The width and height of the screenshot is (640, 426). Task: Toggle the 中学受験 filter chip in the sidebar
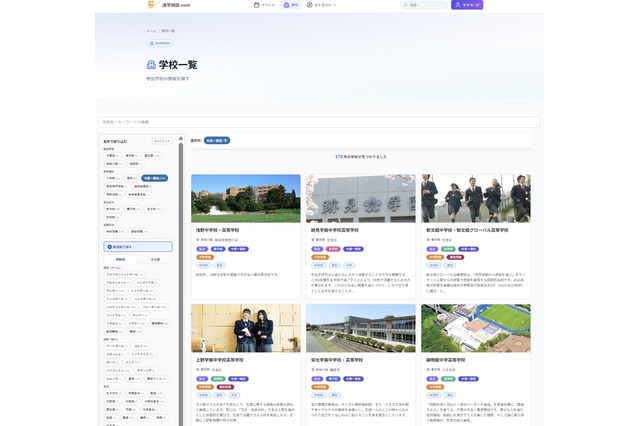click(115, 231)
